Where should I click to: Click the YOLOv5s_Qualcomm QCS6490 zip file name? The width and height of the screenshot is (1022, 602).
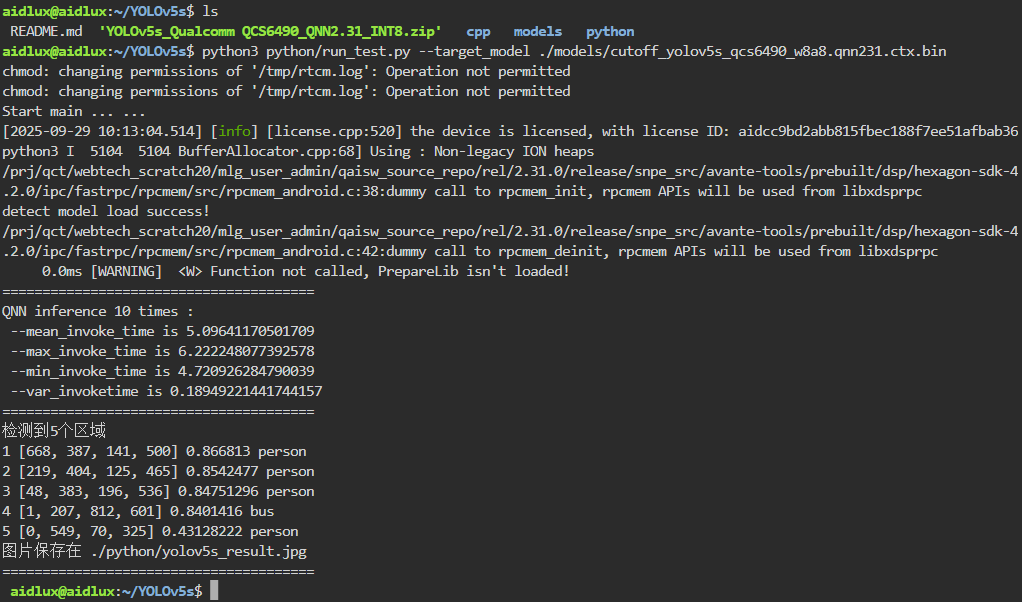(270, 31)
